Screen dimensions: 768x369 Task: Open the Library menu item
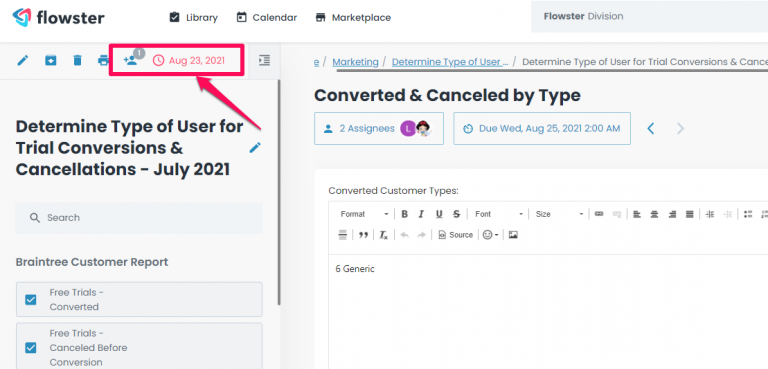click(x=193, y=18)
